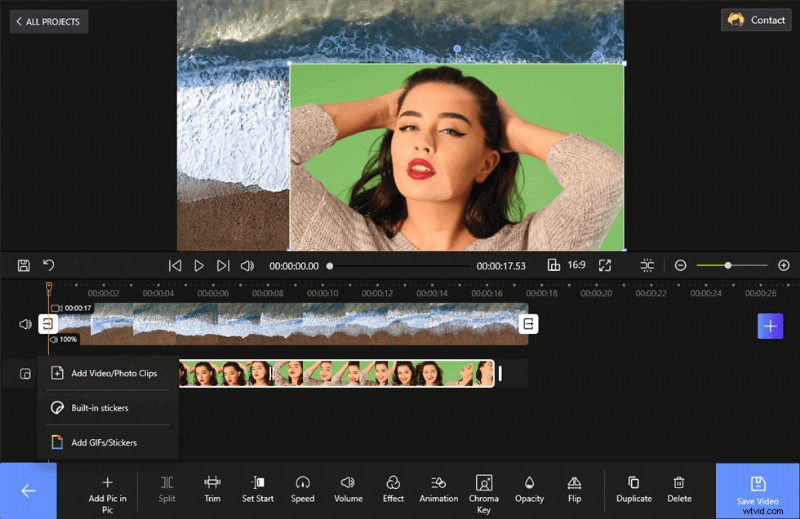Open the 16:9 aspect ratio selector
Viewport: 800px width, 519px height.
click(x=567, y=265)
